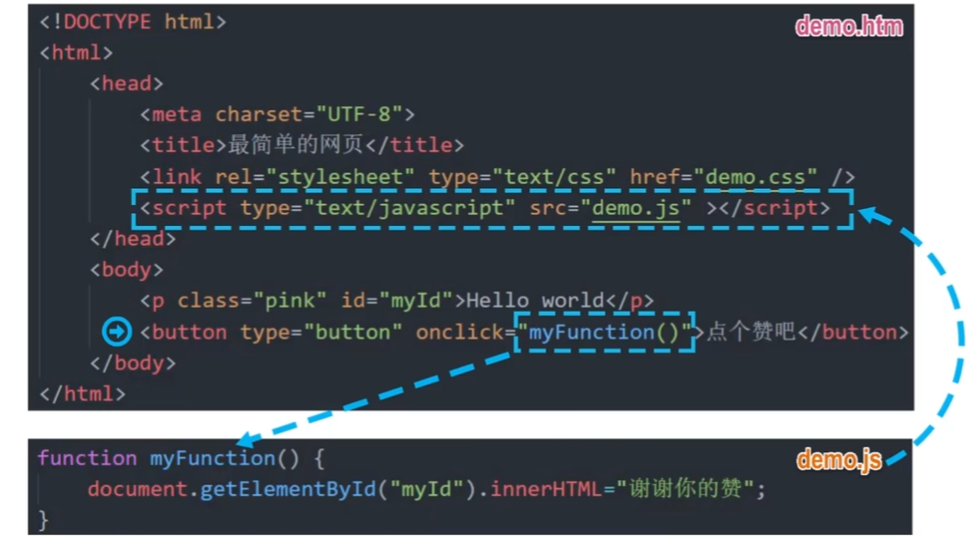This screenshot has height=549, width=966.
Task: Click the meta charset UTF-8 line
Action: click(x=277, y=115)
